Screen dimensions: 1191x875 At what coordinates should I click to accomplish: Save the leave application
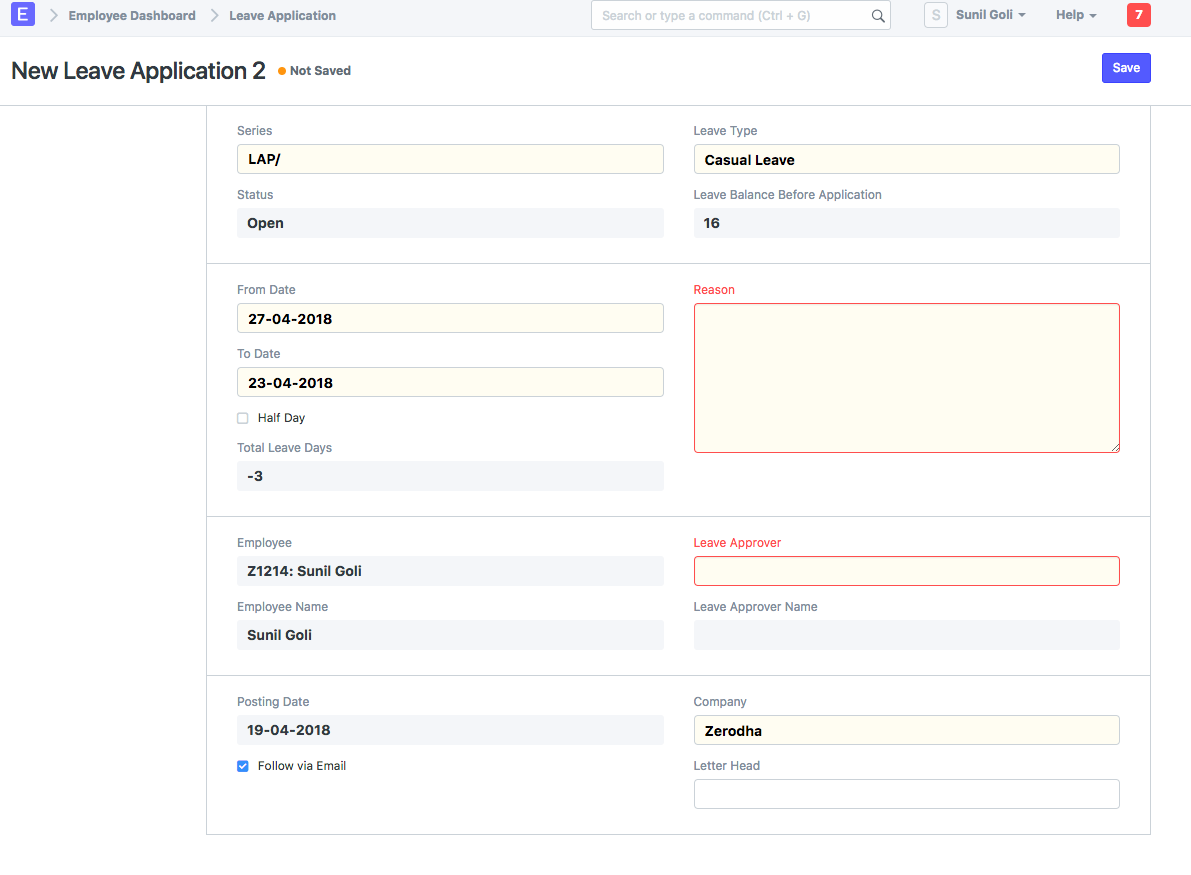coord(1126,67)
